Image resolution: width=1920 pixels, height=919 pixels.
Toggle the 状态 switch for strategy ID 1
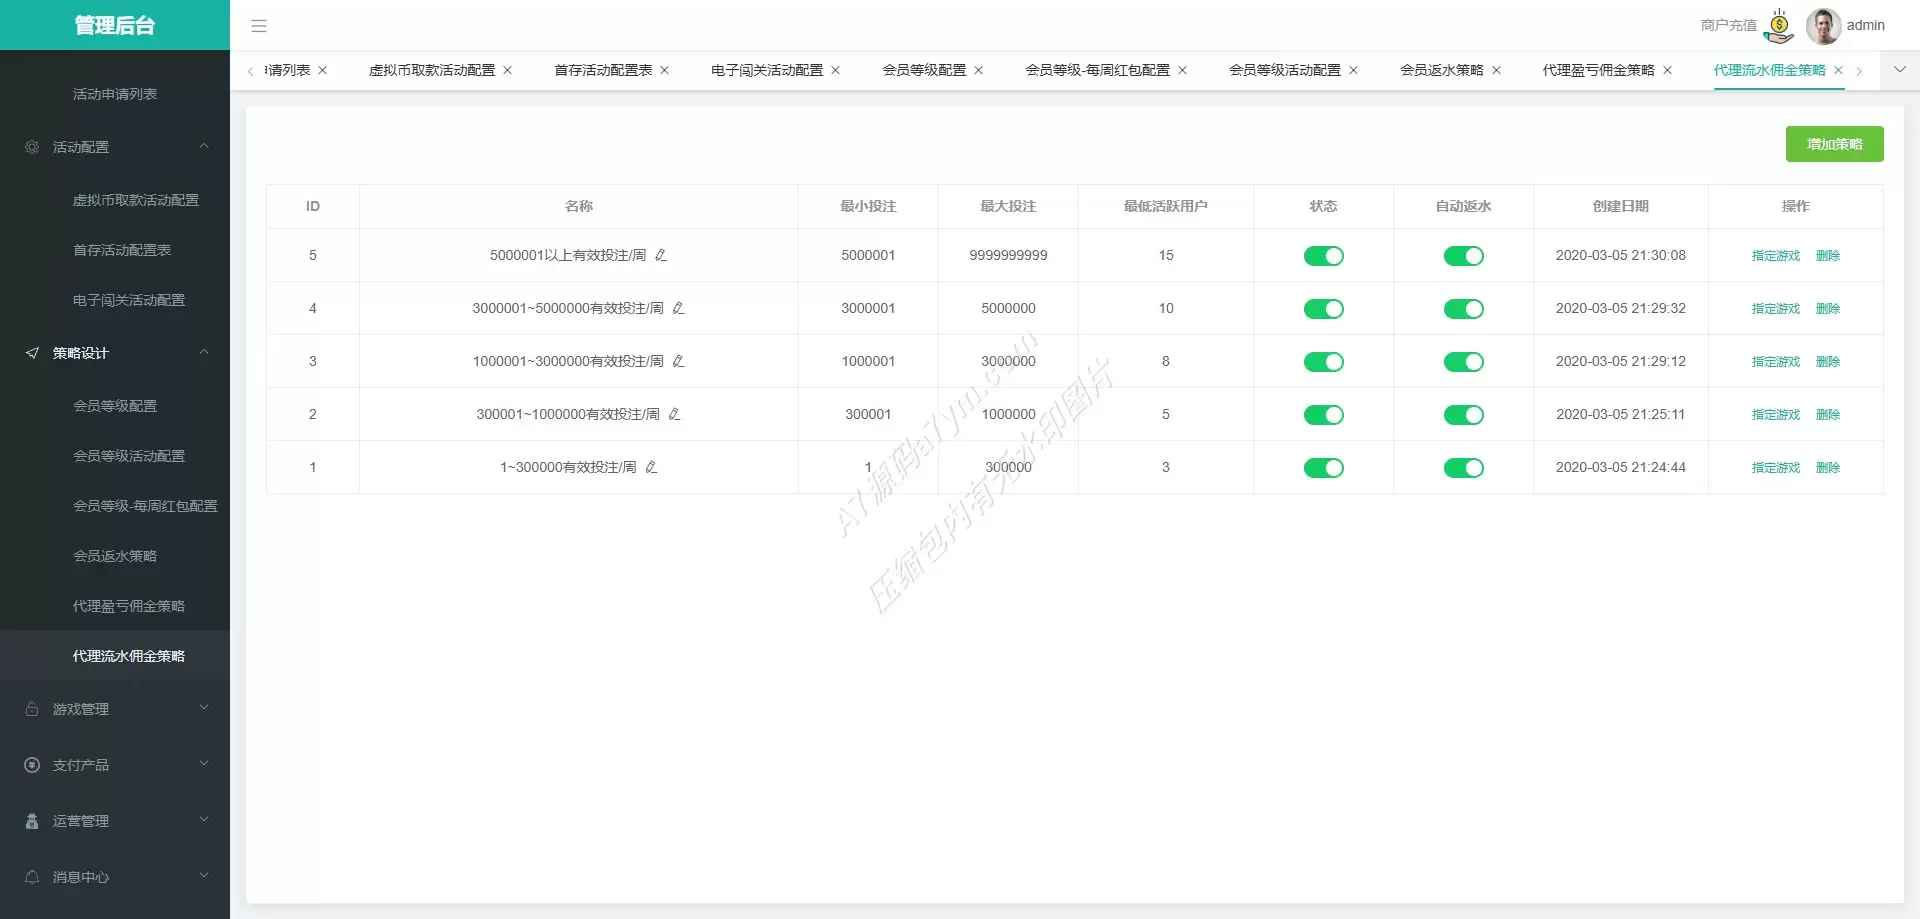1323,469
